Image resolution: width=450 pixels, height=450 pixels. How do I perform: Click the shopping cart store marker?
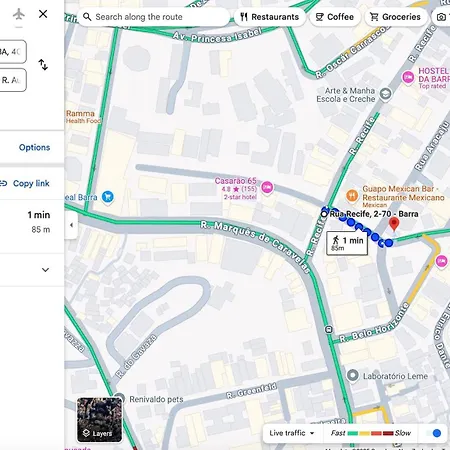click(107, 197)
